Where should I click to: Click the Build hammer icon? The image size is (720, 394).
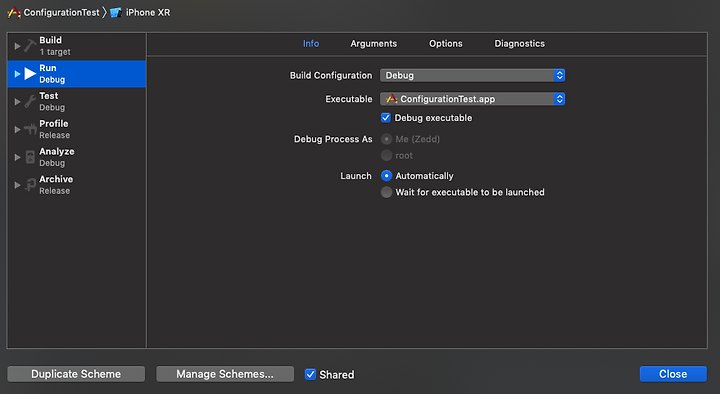click(30, 46)
